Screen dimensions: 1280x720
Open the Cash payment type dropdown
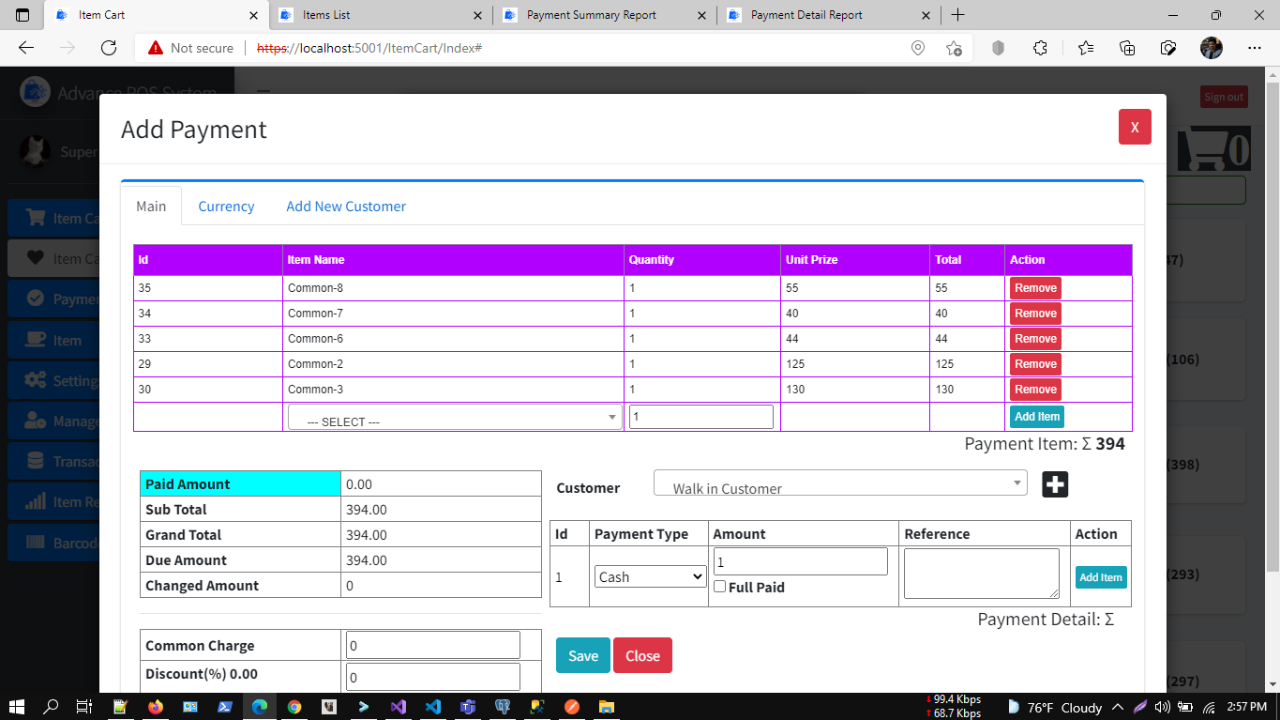click(x=649, y=576)
